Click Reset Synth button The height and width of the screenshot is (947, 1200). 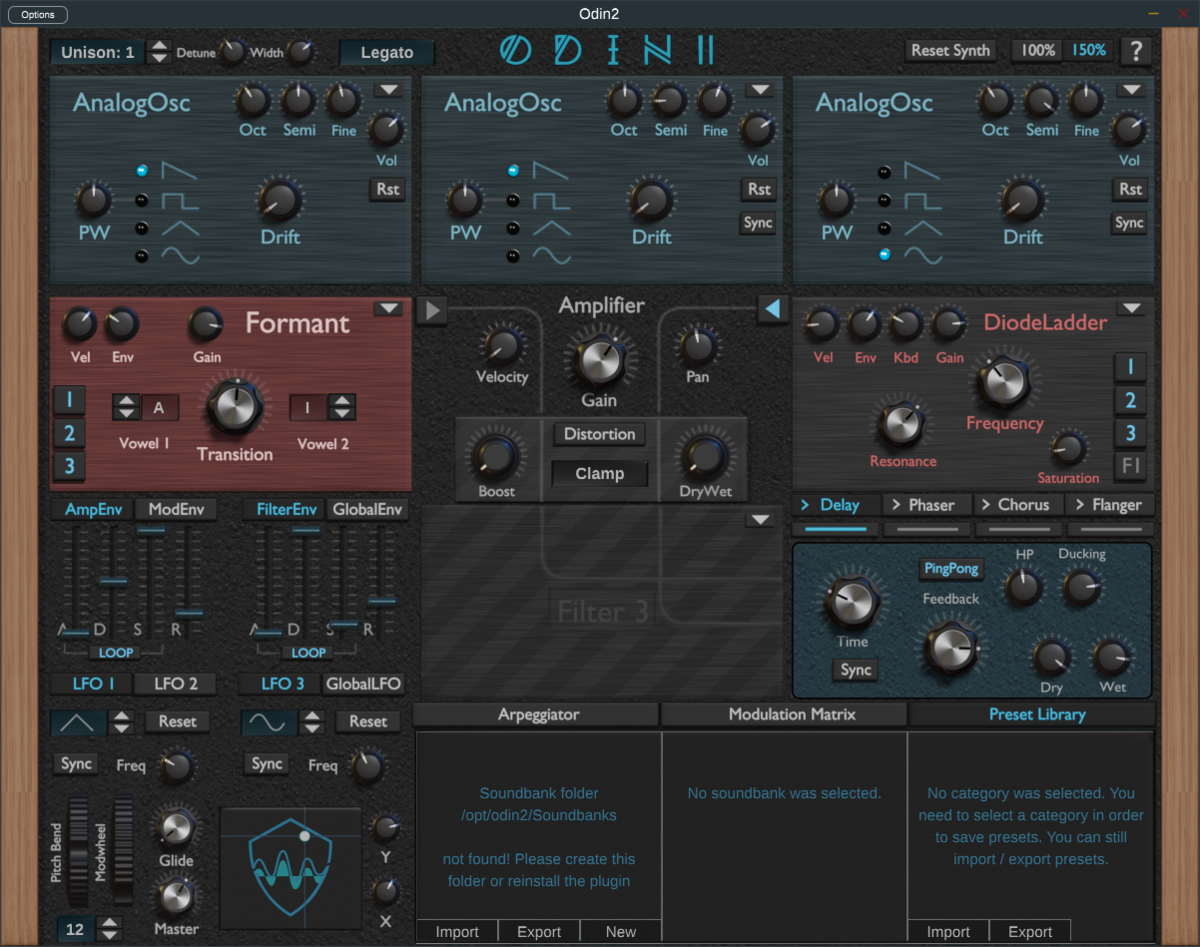coord(950,50)
